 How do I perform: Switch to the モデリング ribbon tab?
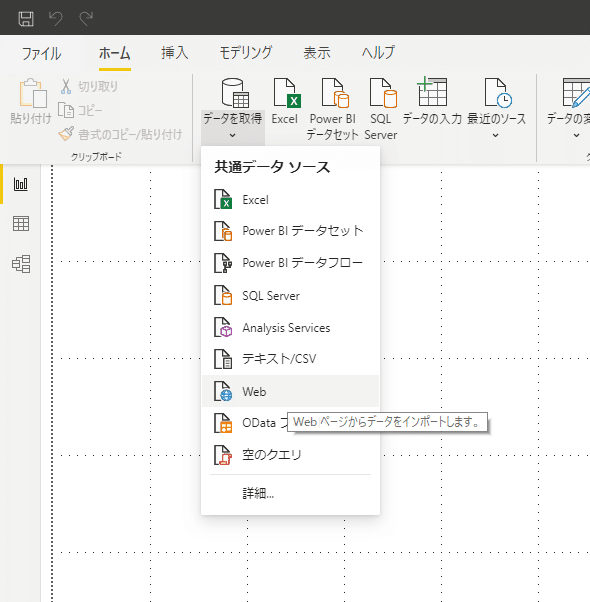click(246, 53)
